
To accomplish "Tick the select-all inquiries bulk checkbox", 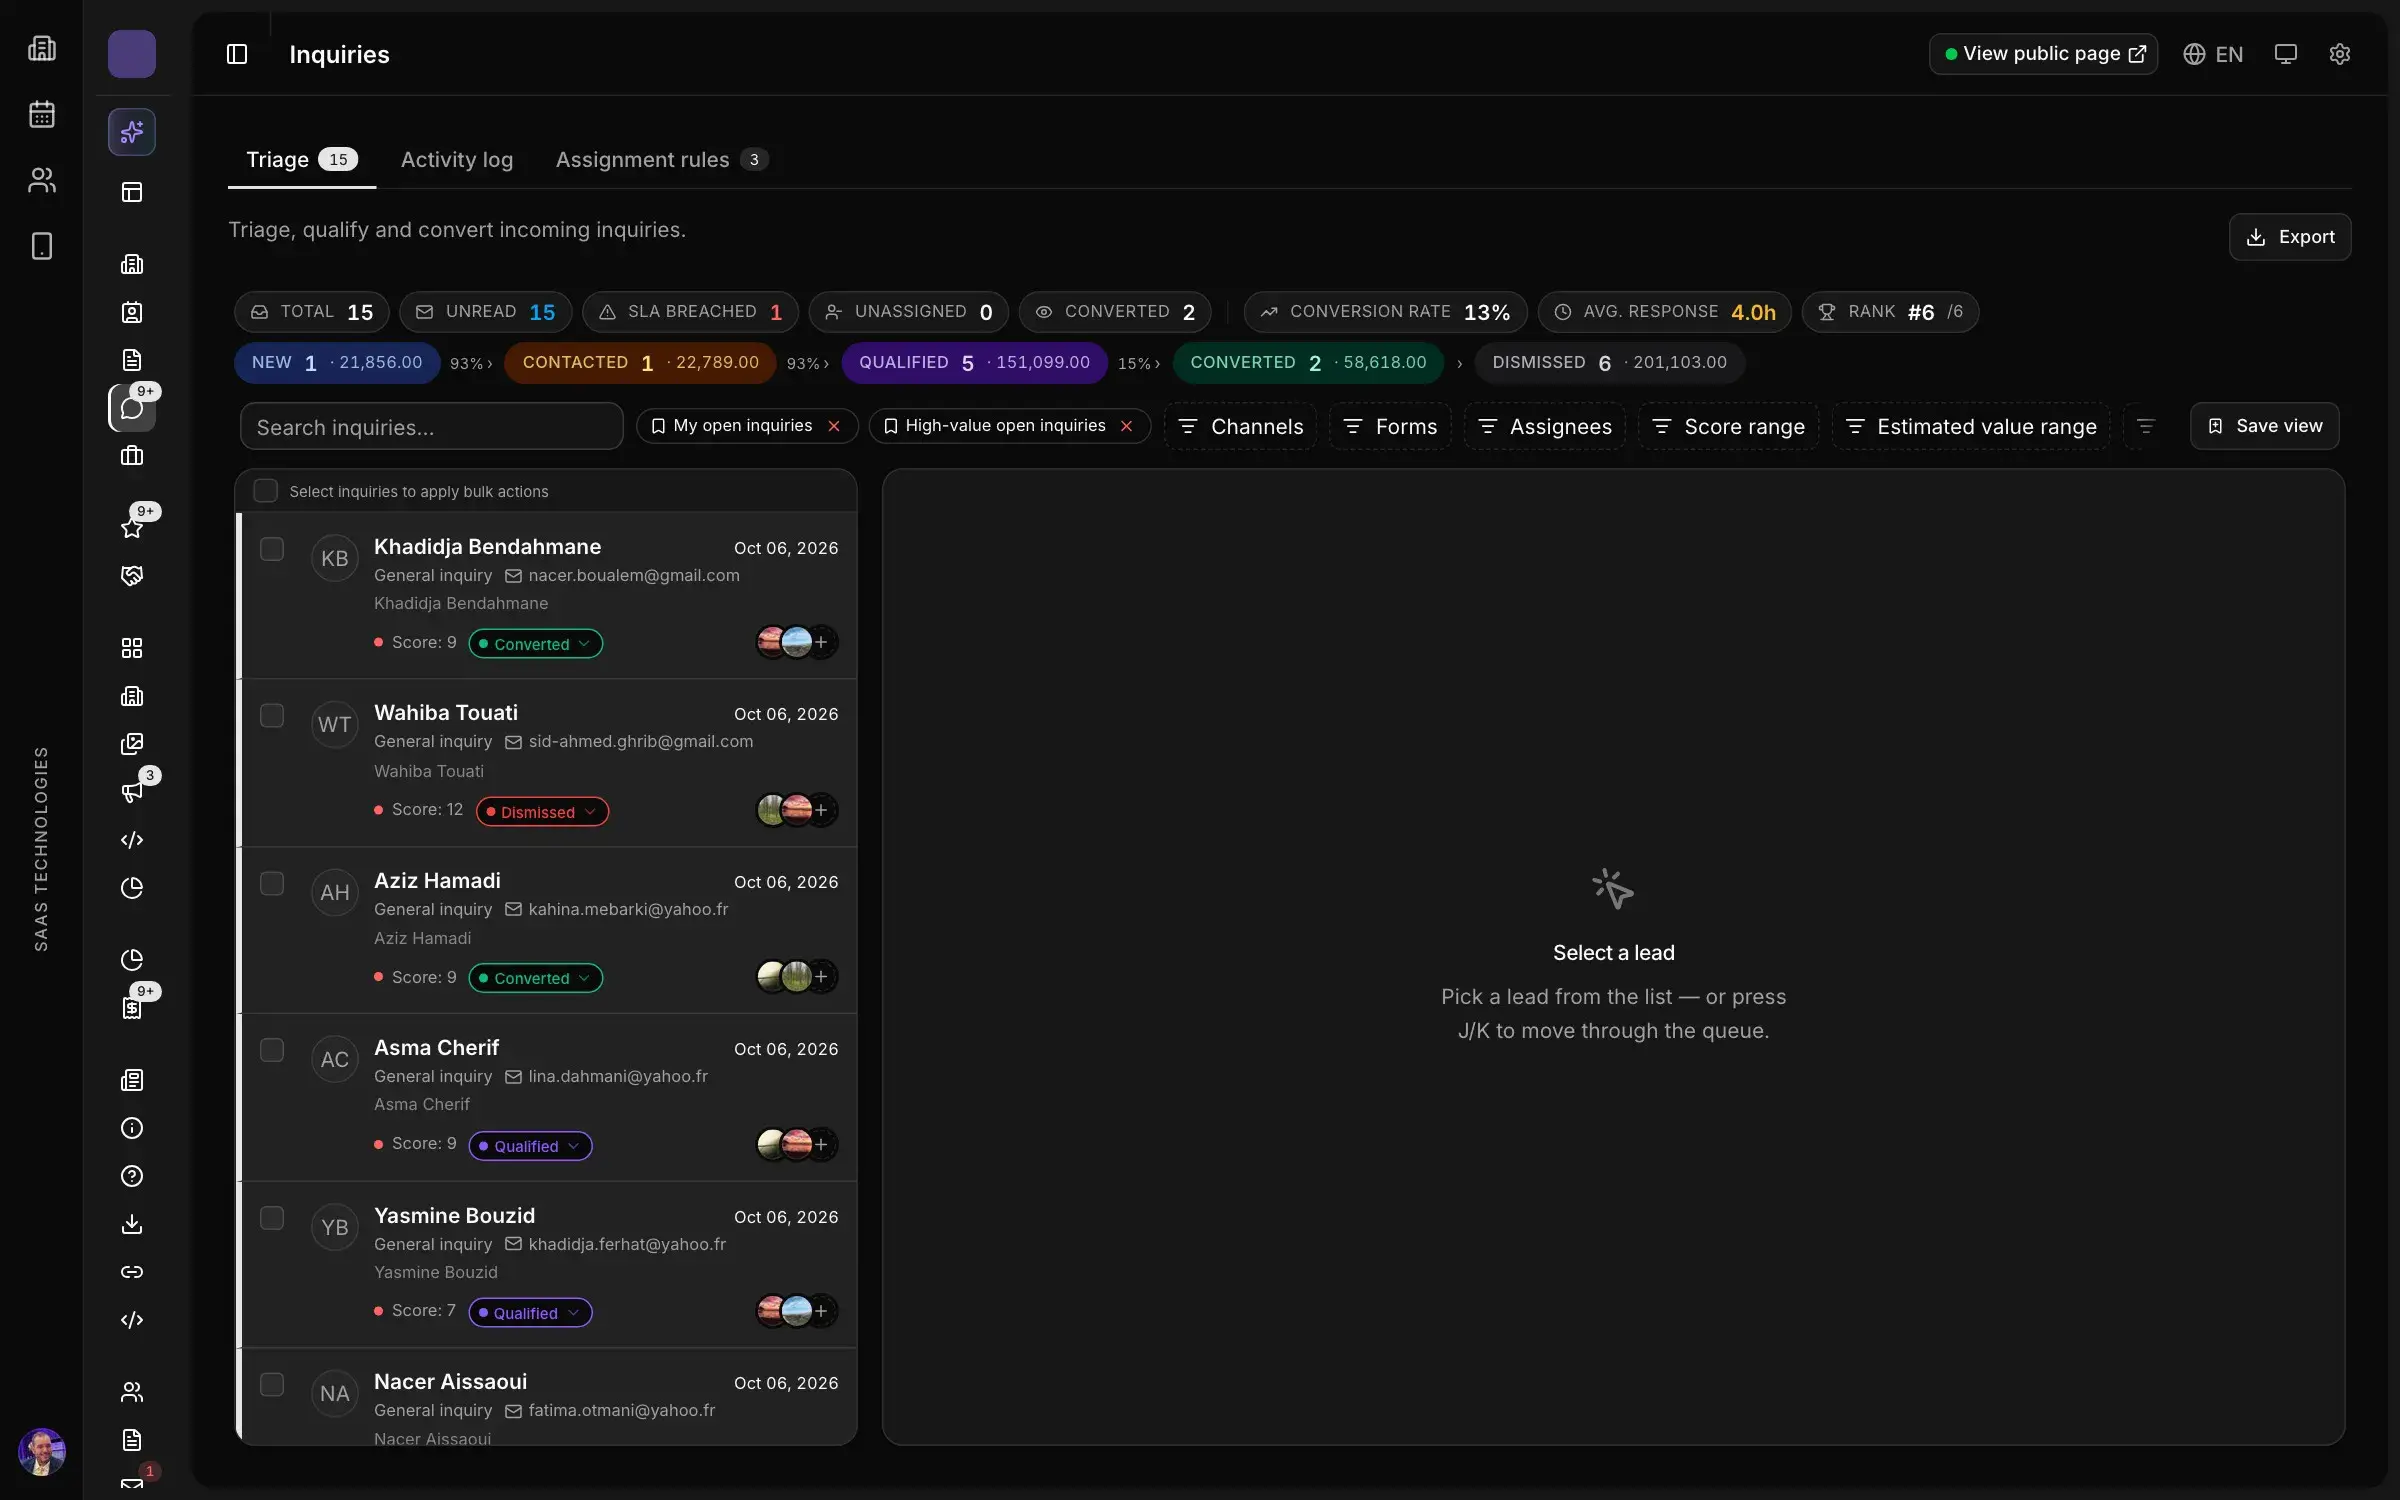I will [265, 491].
